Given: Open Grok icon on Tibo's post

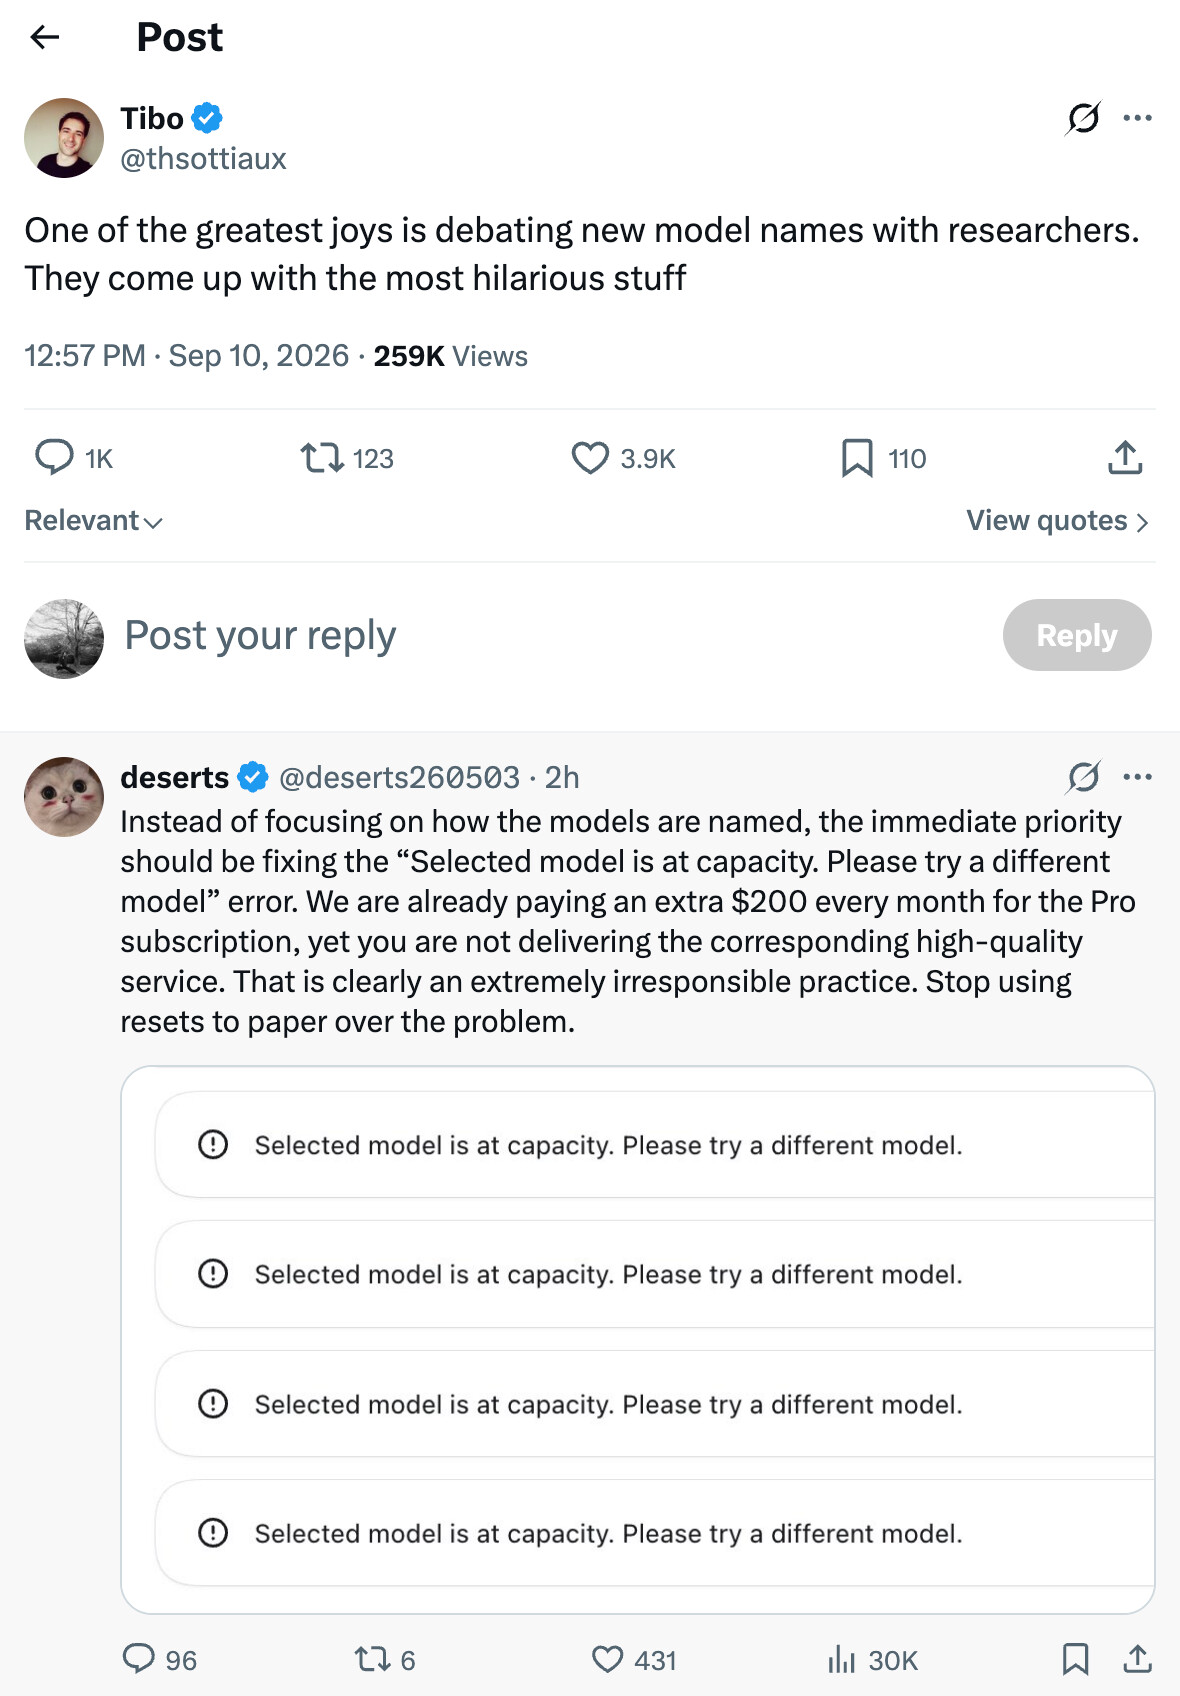Looking at the screenshot, I should coord(1084,118).
